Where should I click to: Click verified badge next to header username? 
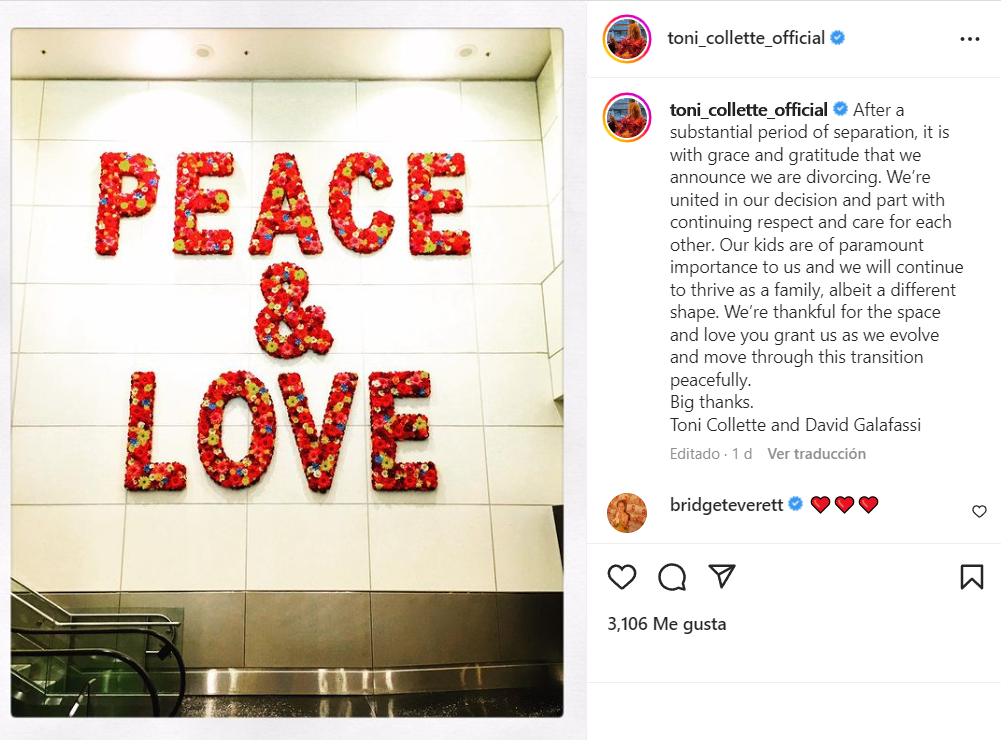tap(838, 38)
